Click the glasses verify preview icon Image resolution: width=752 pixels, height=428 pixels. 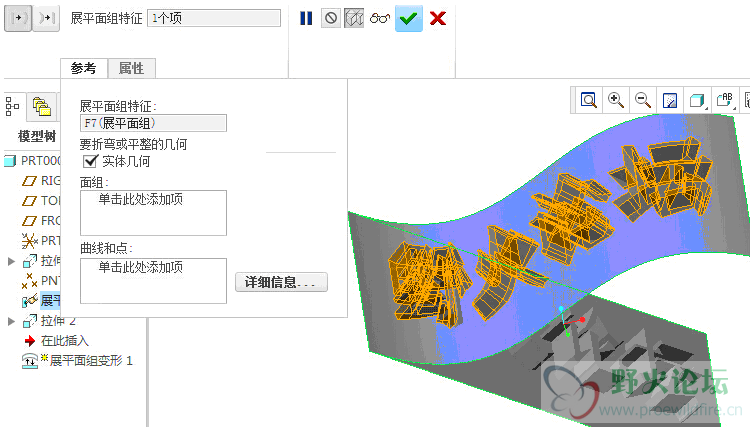[380, 19]
